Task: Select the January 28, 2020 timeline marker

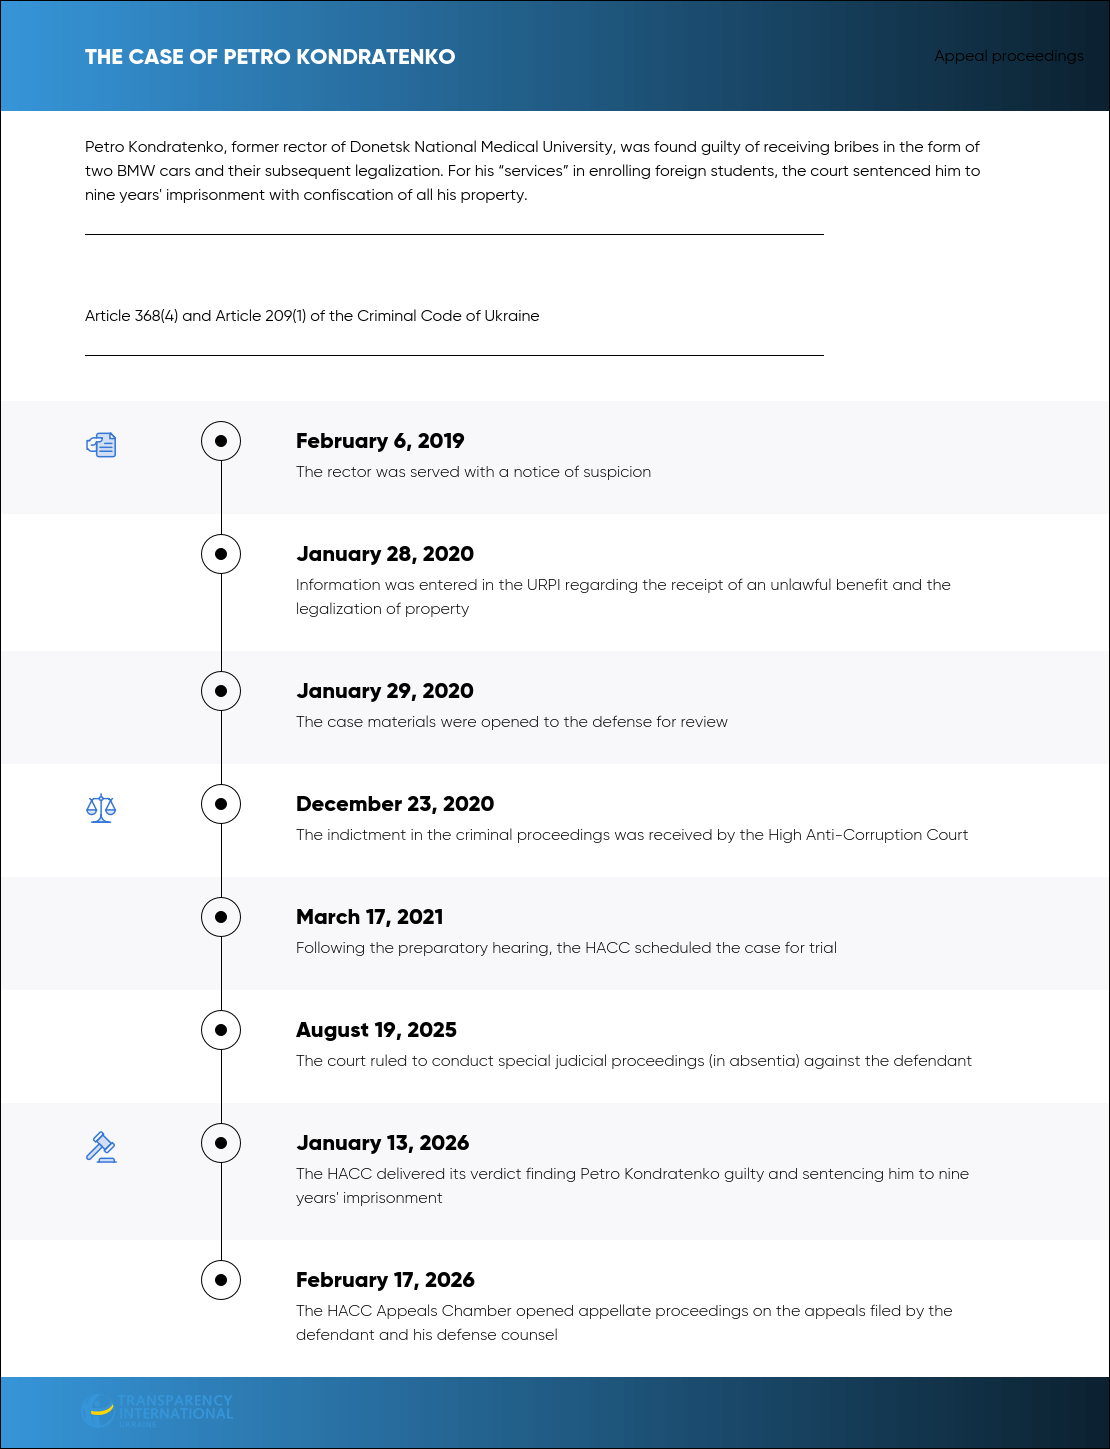Action: (221, 554)
